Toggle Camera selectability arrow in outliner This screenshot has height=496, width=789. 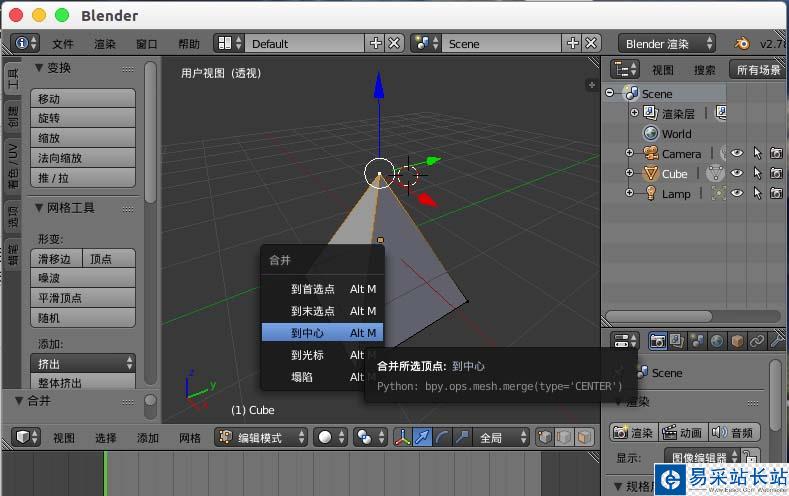pyautogui.click(x=757, y=153)
